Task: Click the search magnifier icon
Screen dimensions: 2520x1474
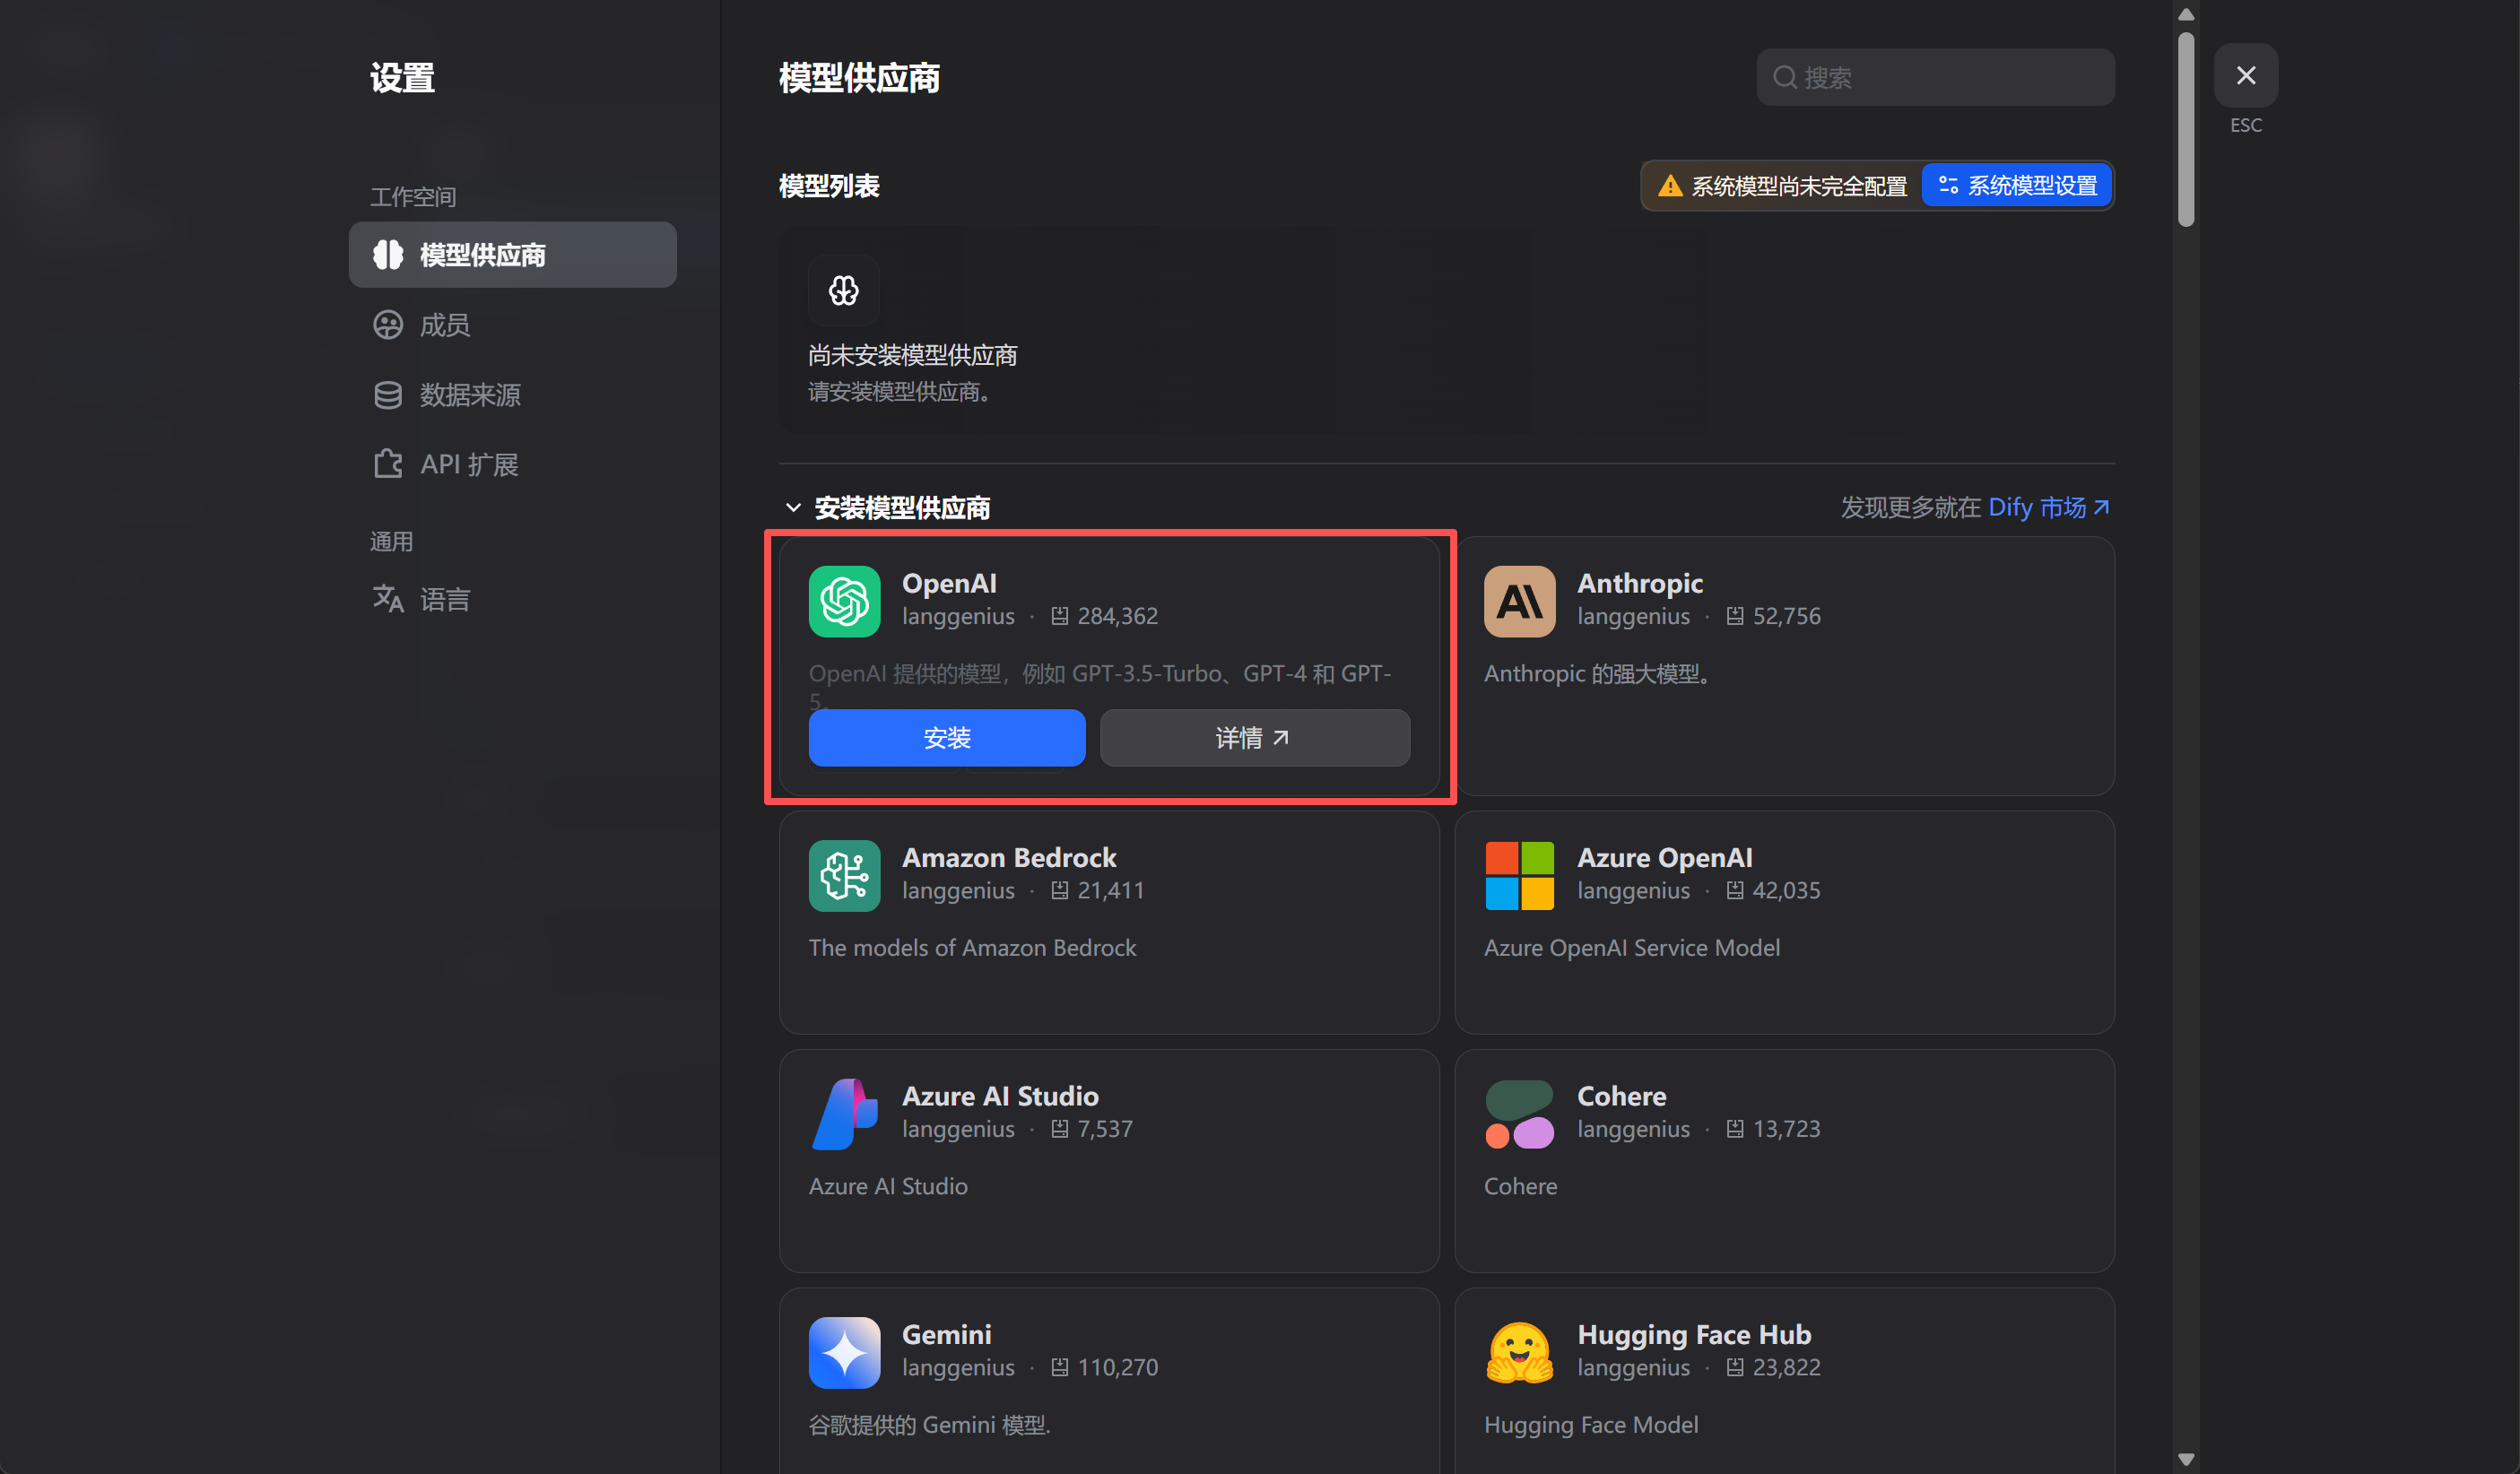Action: [1784, 77]
